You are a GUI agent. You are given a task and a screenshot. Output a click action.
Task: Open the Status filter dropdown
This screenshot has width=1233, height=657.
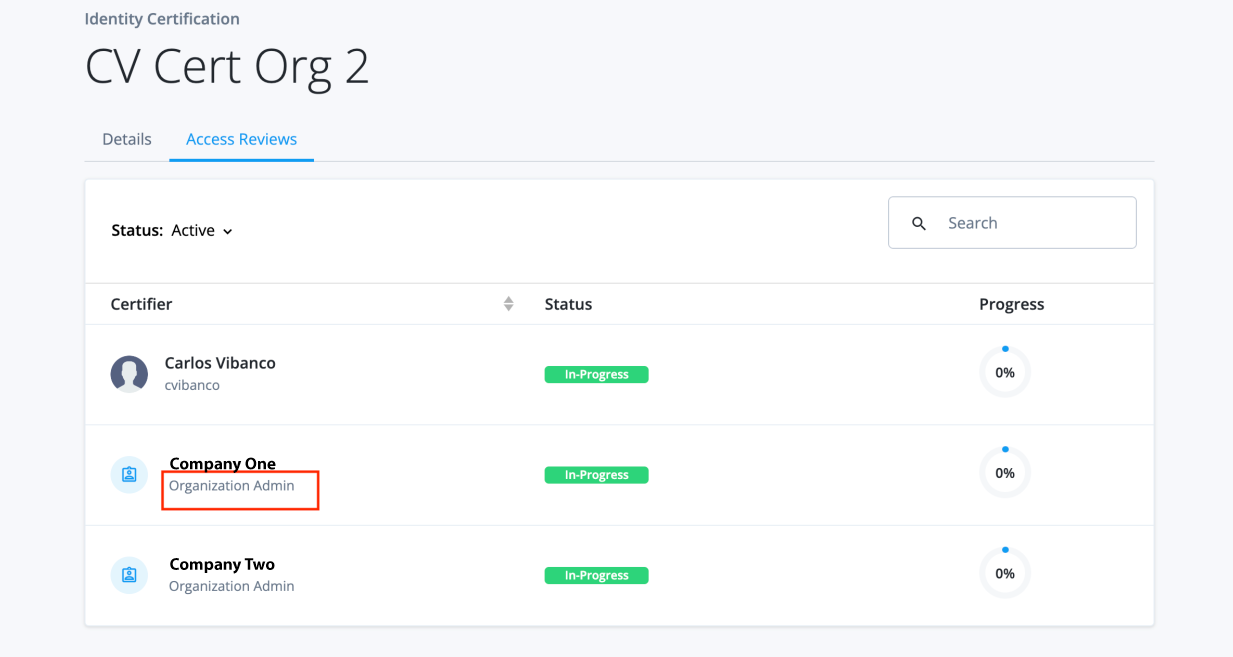tap(200, 230)
